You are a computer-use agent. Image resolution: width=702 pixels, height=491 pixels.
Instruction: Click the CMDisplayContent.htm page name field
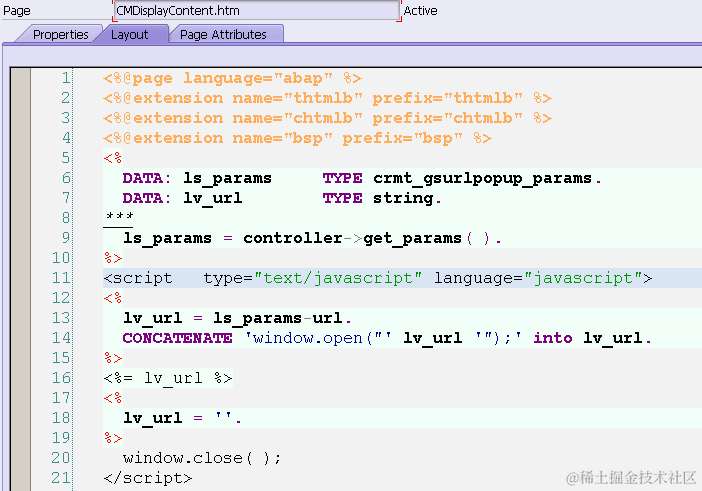click(x=257, y=10)
